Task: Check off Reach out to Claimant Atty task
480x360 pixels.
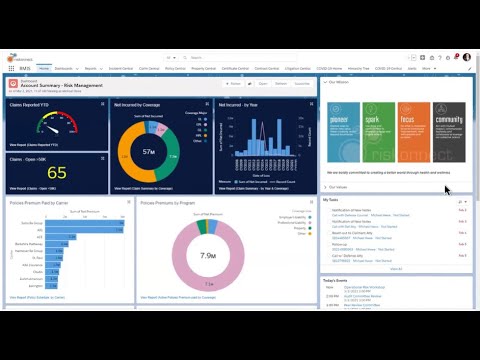Action: [328, 233]
